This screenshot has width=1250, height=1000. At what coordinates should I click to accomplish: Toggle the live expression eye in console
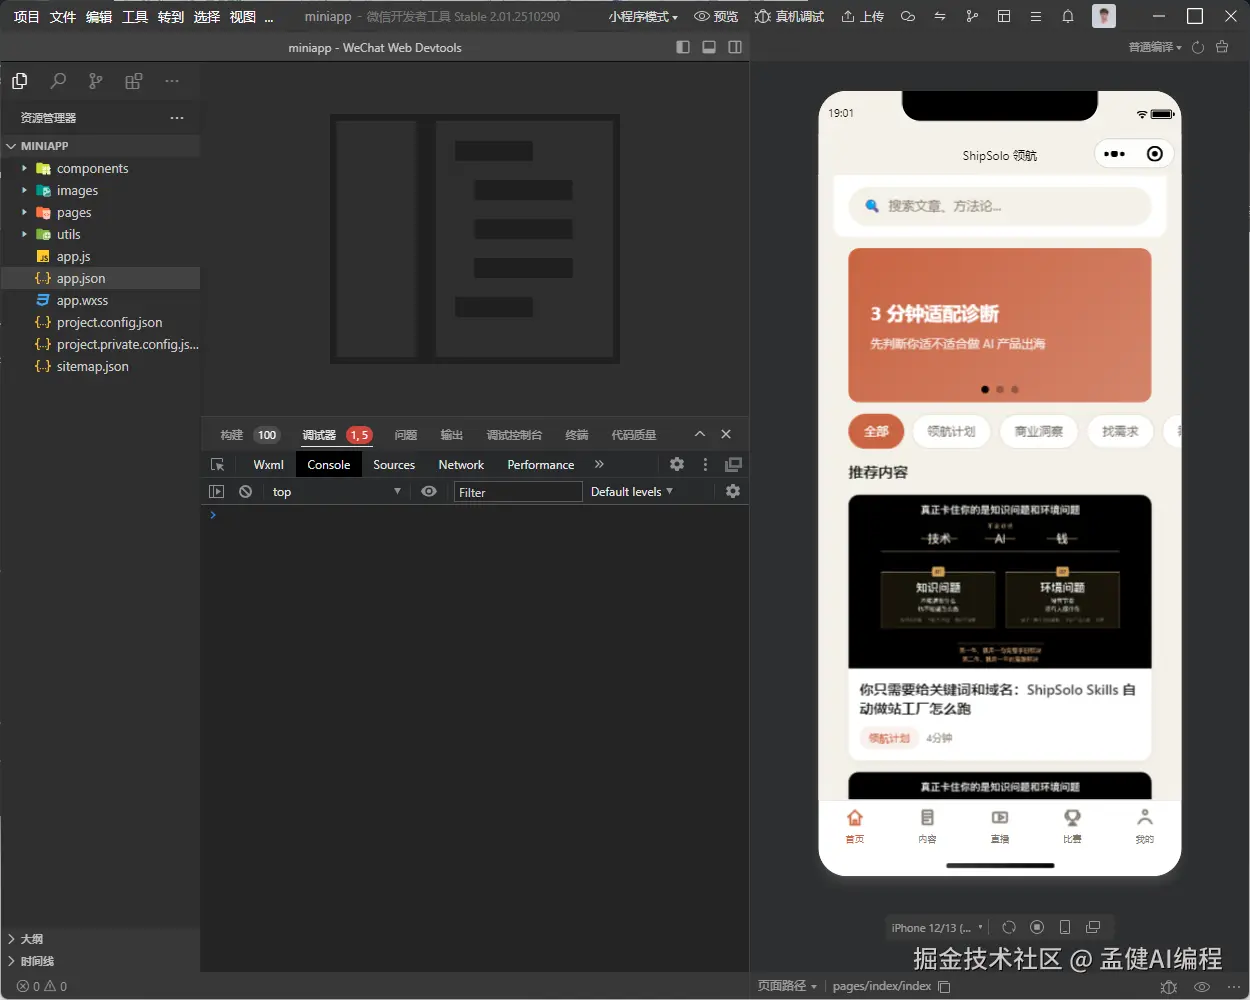click(429, 491)
